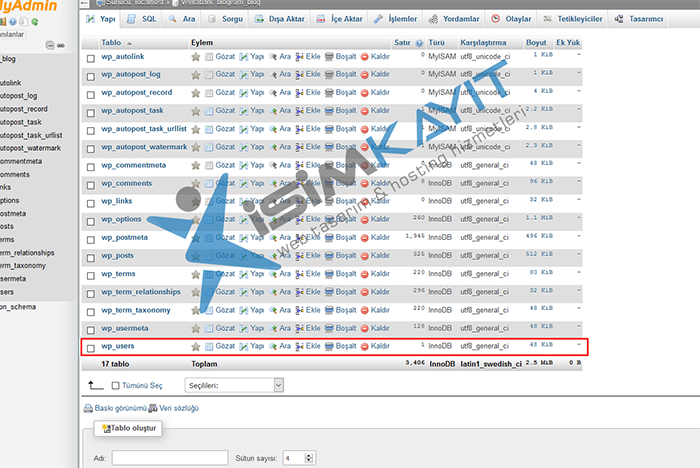700x468 pixels.
Task: Open the Veri sözlüğü link
Action: pos(173,408)
